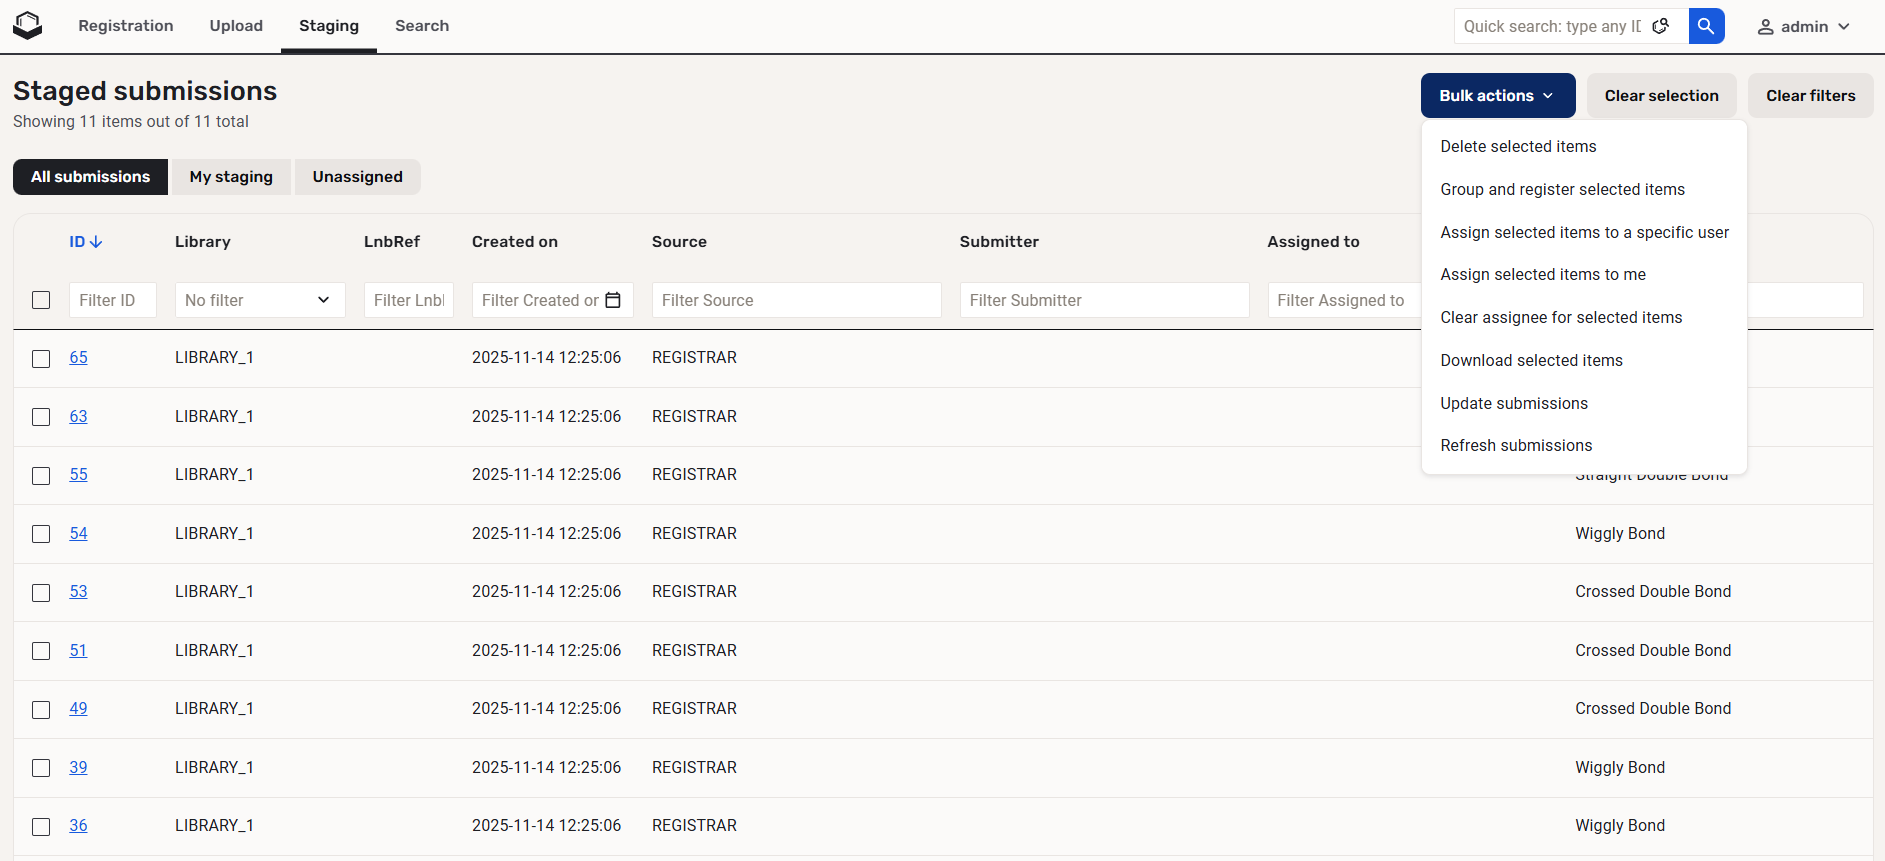Open the calendar picker in Created on filter
The width and height of the screenshot is (1885, 861).
click(613, 300)
